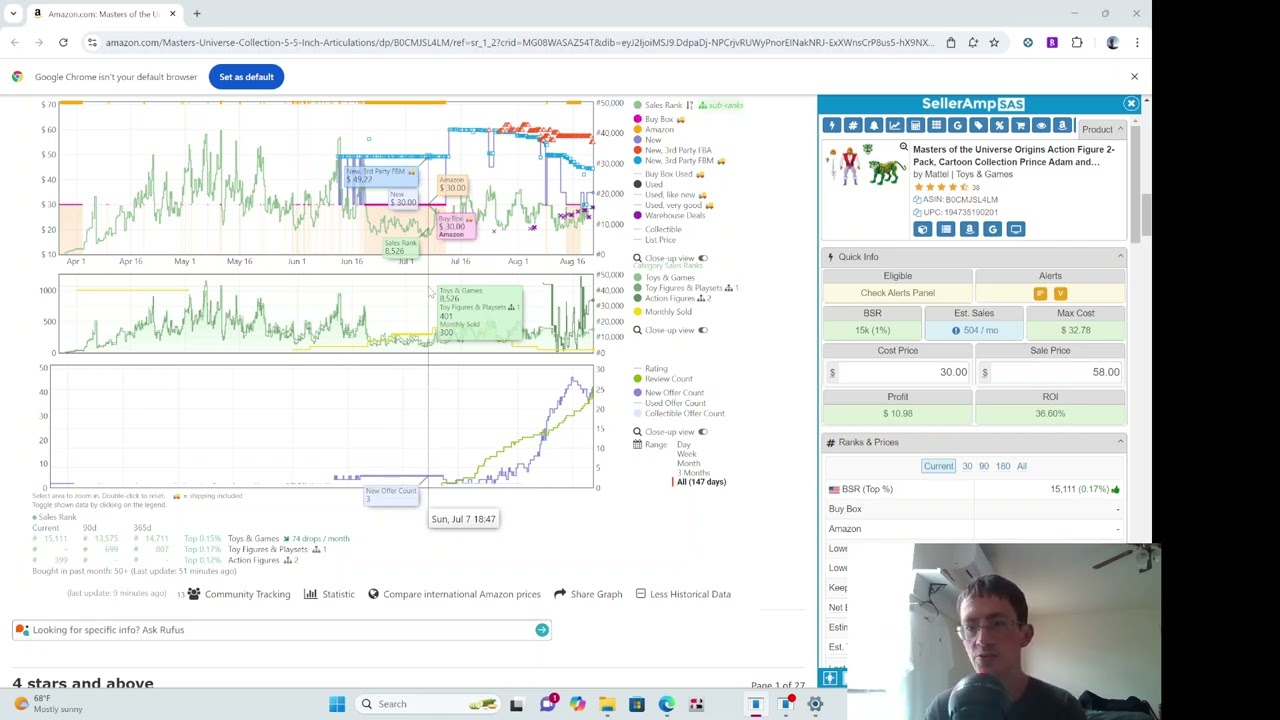
Task: Copy the UPC using the copy icon
Action: (x=917, y=212)
